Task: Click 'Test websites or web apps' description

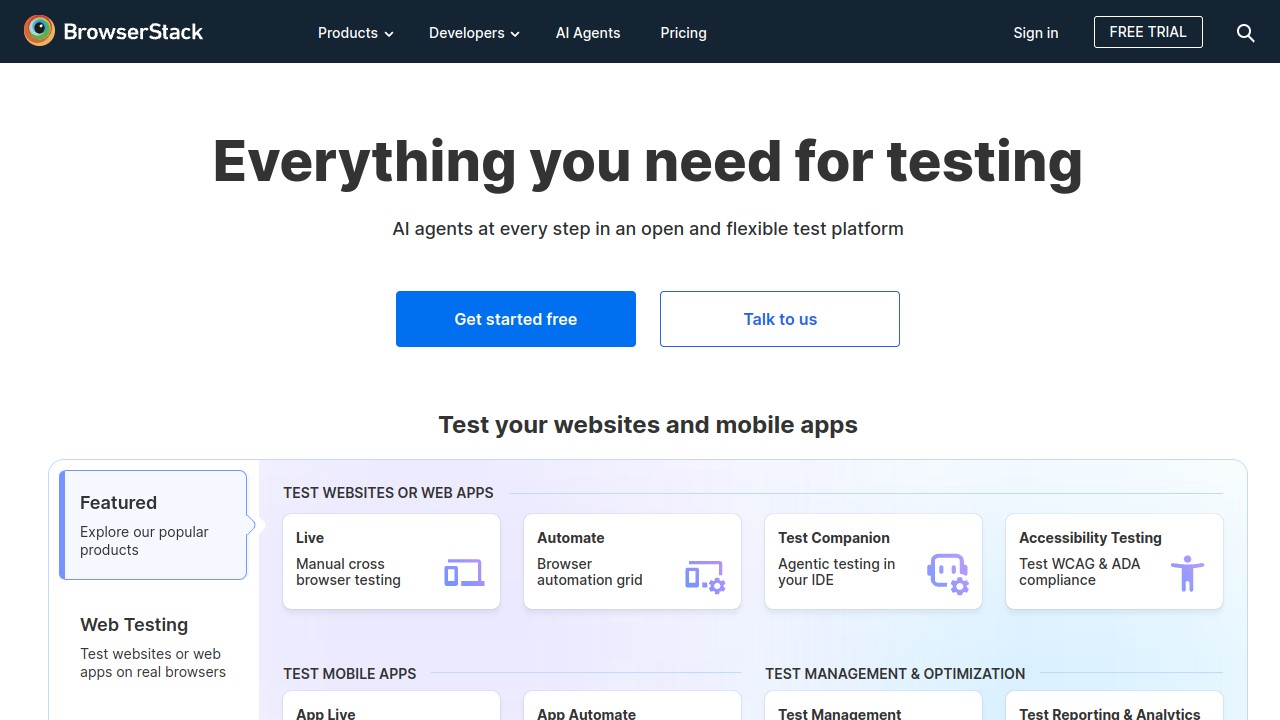Action: 153,663
